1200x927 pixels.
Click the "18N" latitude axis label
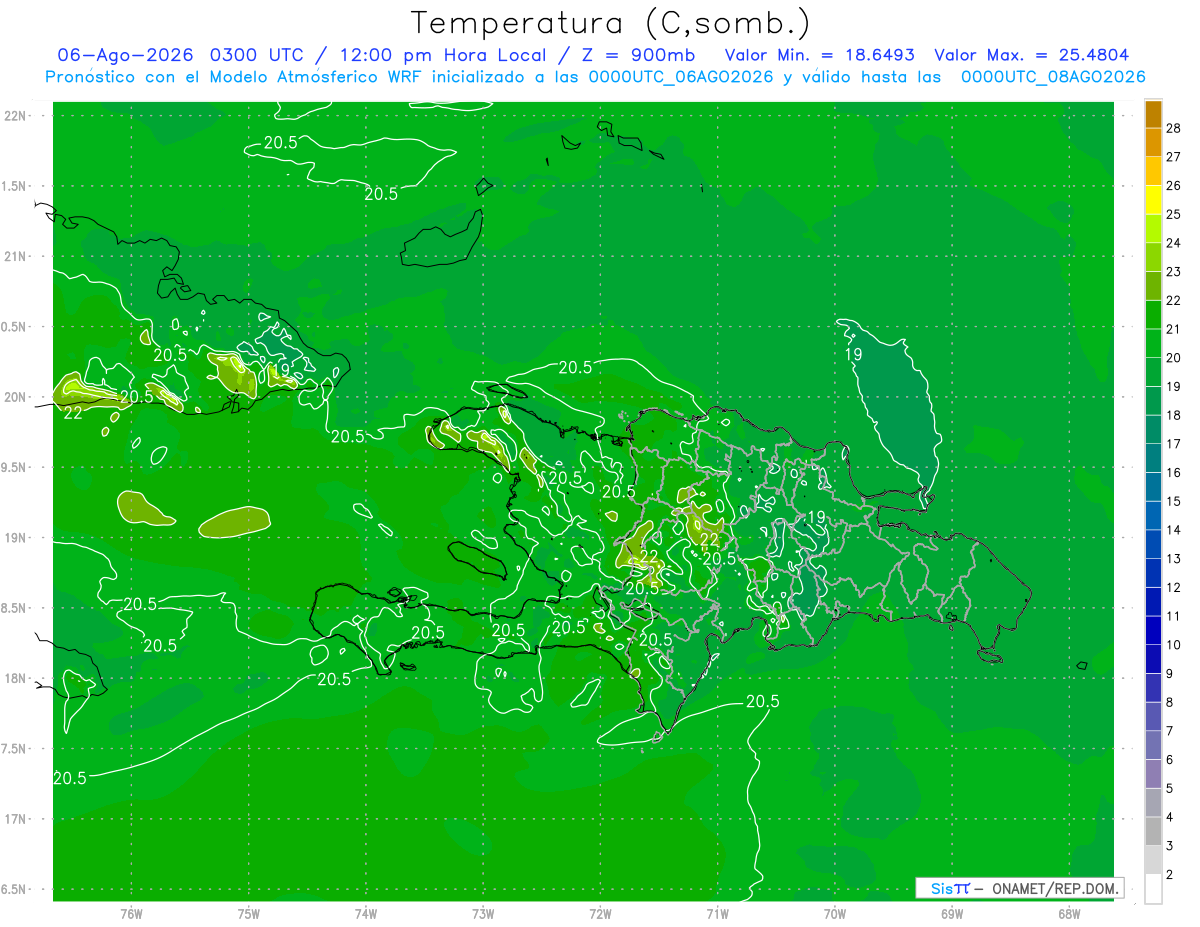point(17,678)
